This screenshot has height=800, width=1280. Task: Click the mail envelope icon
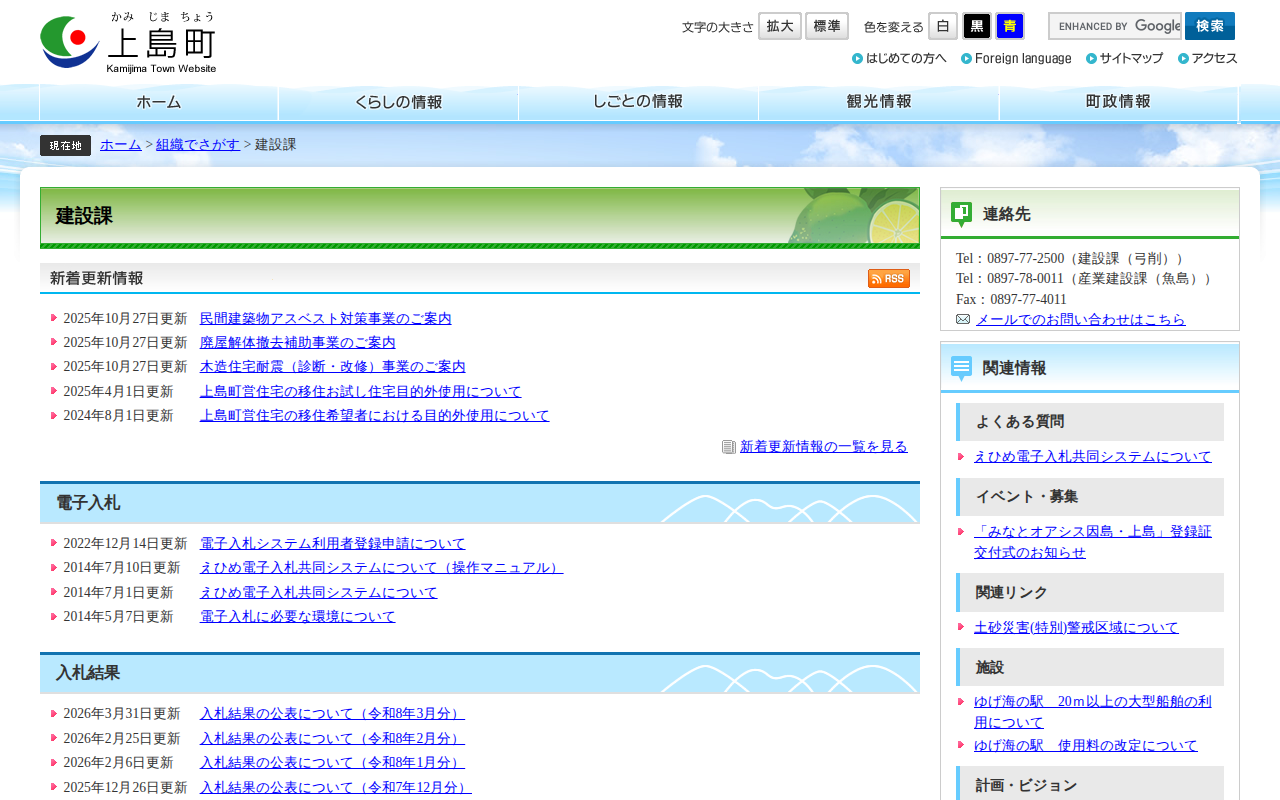click(963, 320)
